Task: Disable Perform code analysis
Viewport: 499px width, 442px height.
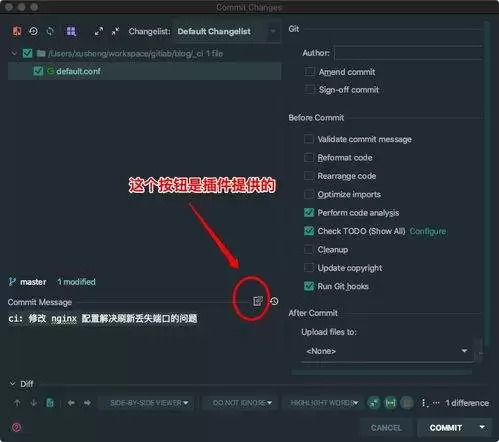Action: pos(309,213)
